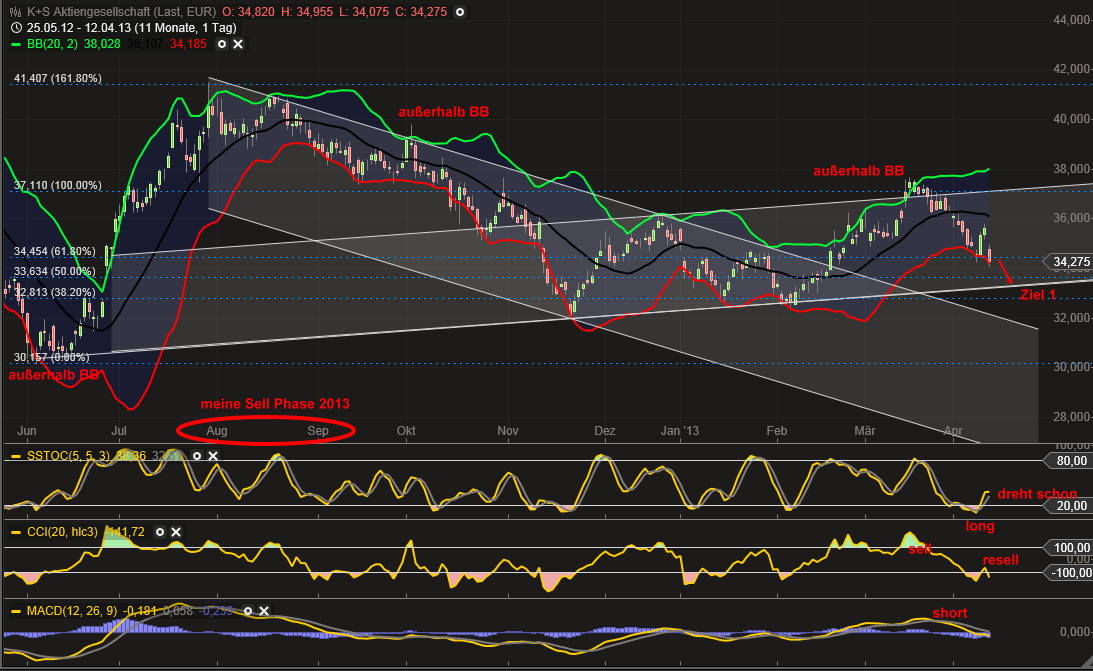Click the yellow SSTOC line color swatch
This screenshot has width=1093, height=671.
[16, 456]
